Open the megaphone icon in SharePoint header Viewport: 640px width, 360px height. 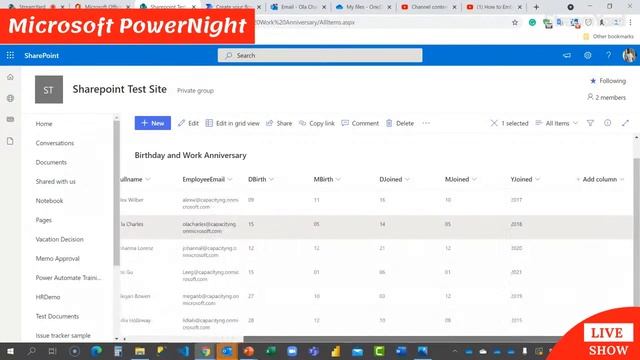point(567,56)
